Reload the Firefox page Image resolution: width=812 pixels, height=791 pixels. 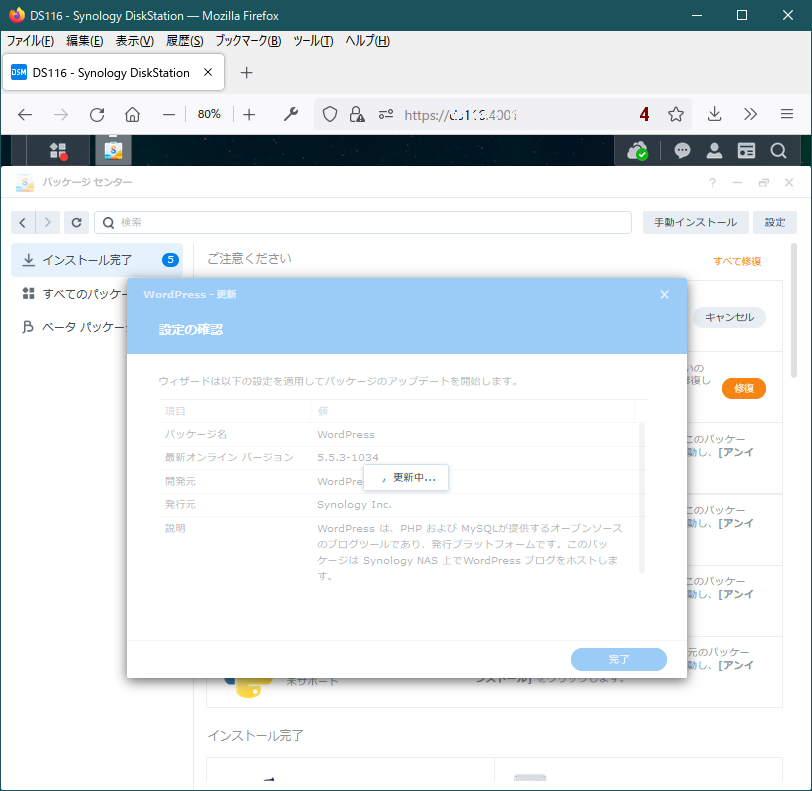tap(97, 114)
